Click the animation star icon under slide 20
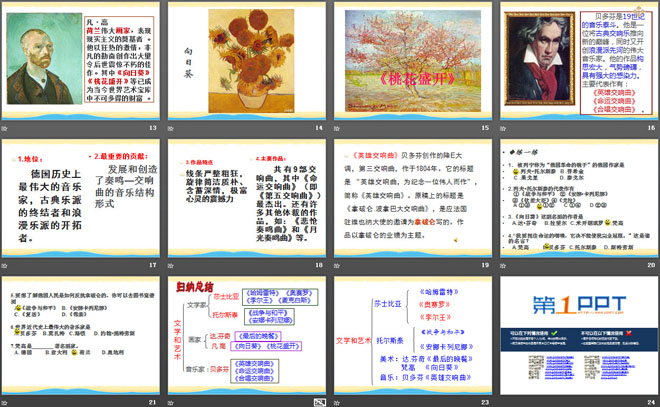660x407 pixels. click(x=503, y=266)
